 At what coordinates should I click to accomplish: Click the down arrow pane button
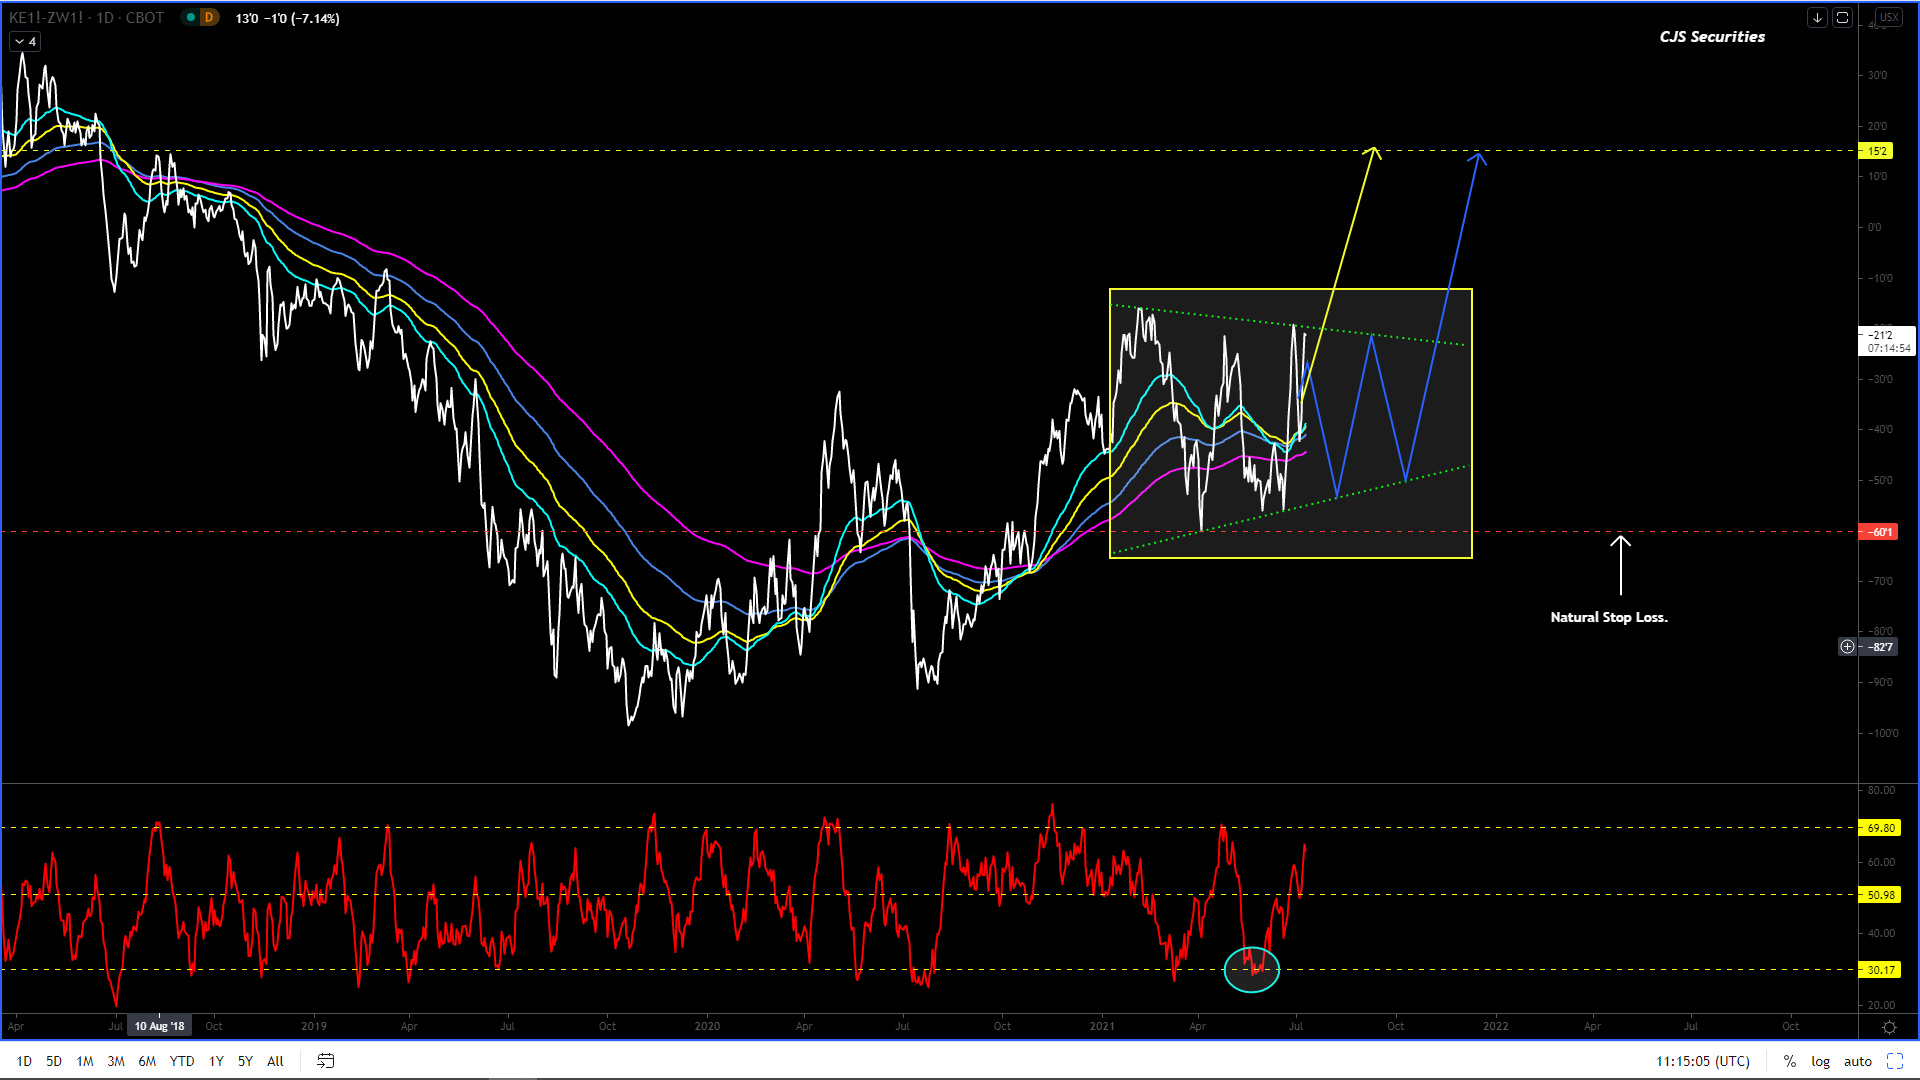1817,18
